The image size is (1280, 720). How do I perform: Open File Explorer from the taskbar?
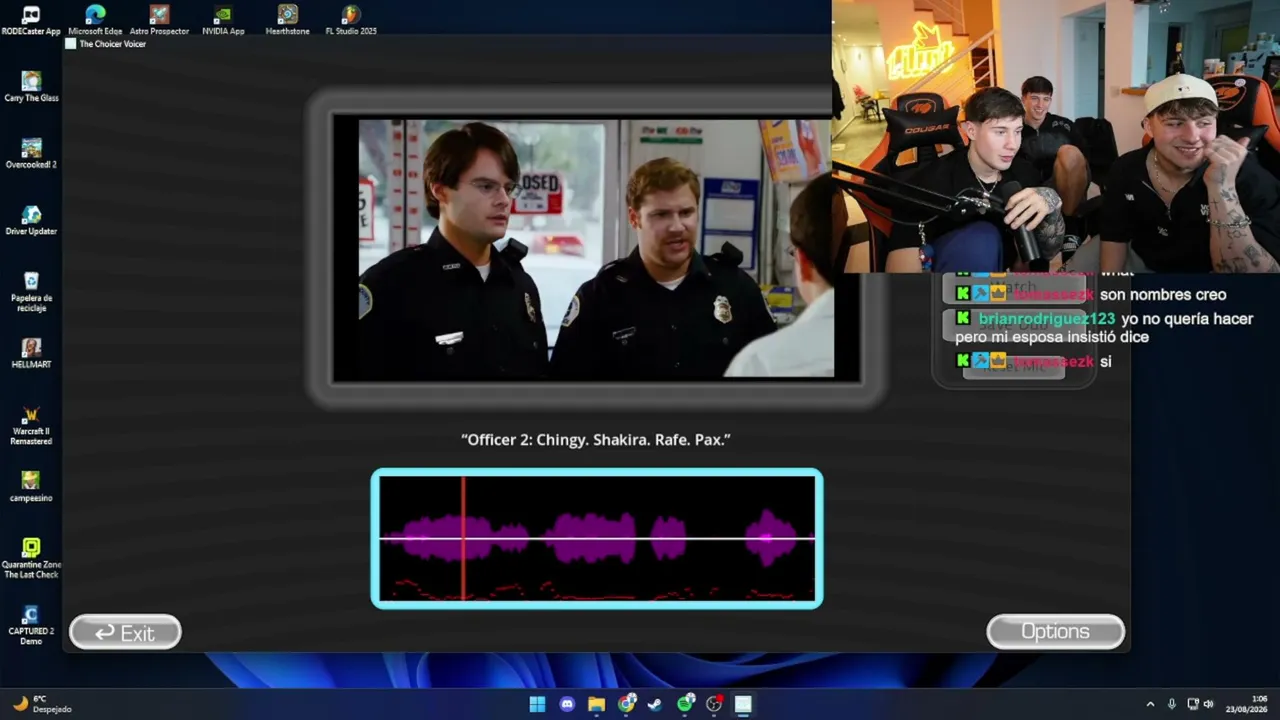tap(596, 704)
